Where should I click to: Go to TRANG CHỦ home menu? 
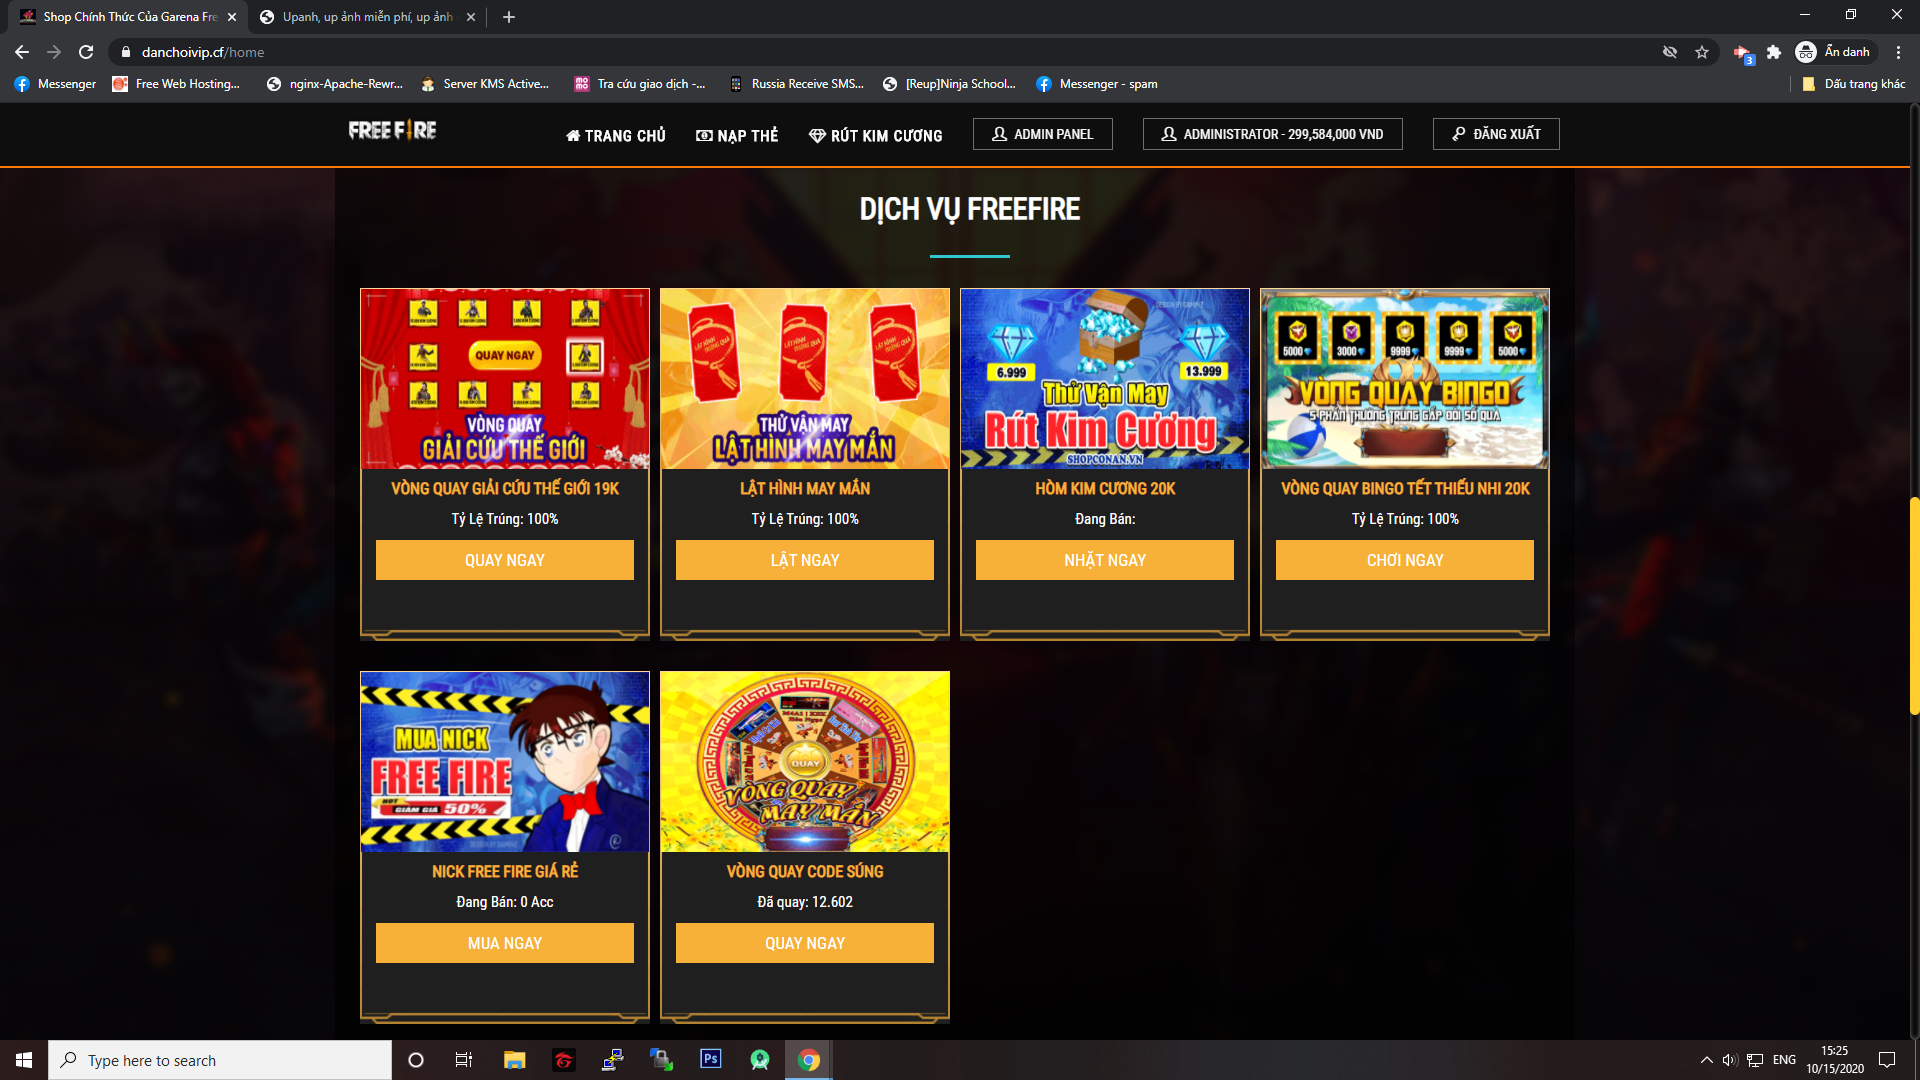click(x=616, y=135)
